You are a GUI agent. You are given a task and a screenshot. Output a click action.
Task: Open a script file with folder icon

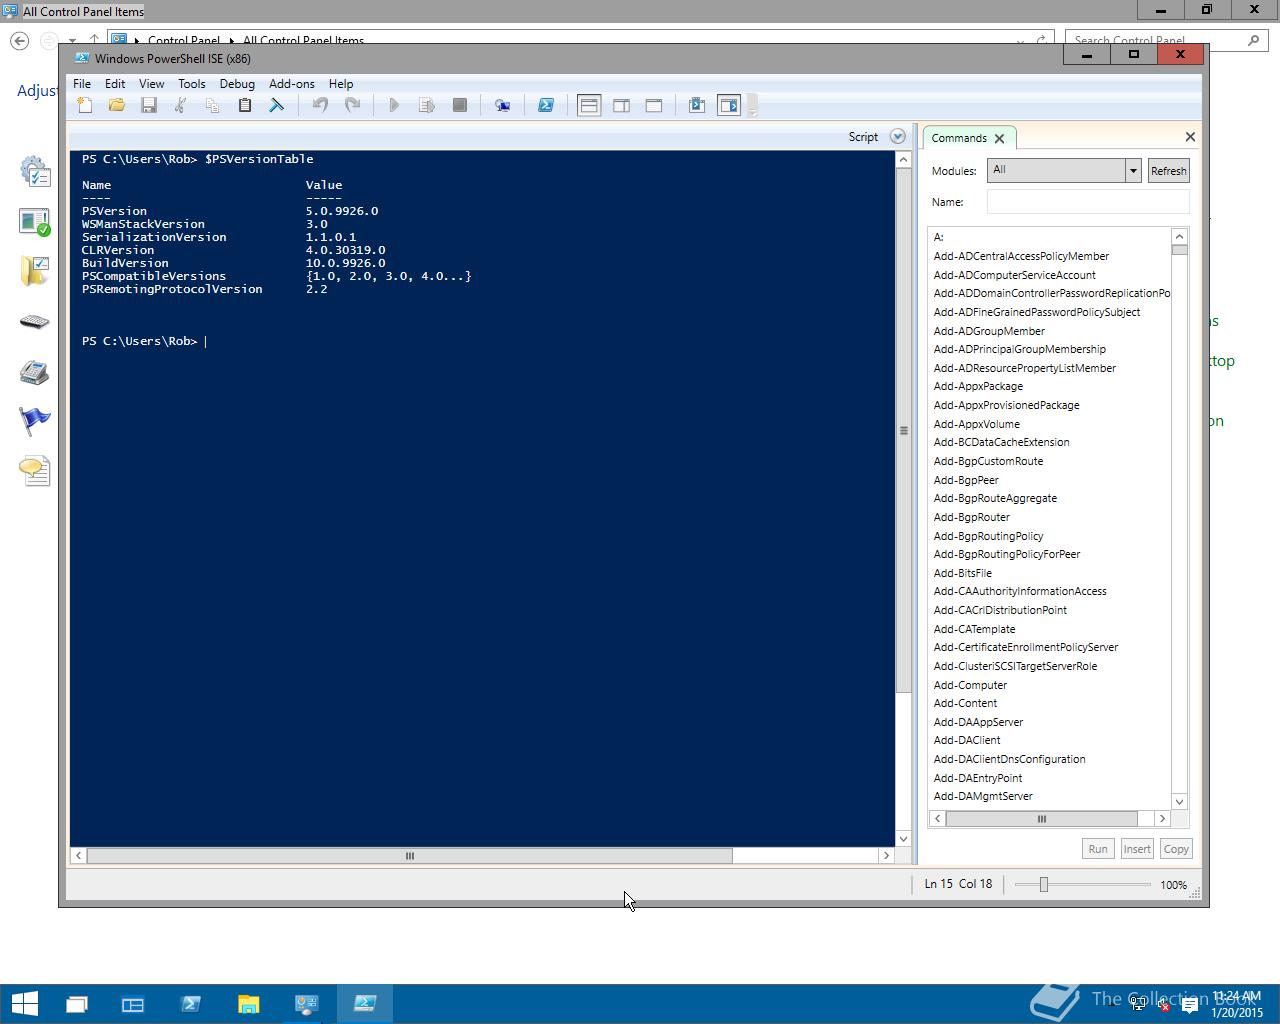coord(117,105)
